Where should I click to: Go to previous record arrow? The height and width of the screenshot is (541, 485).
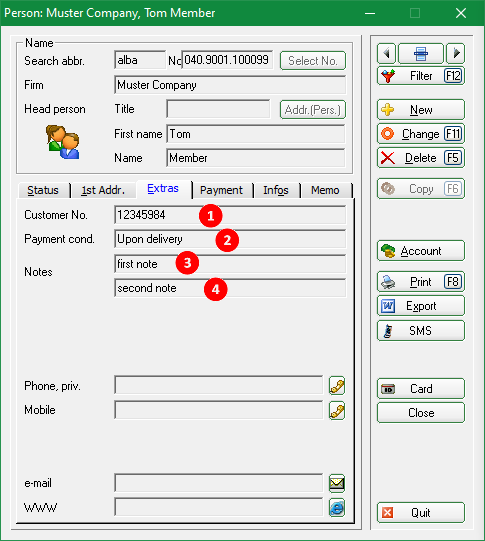pyautogui.click(x=386, y=53)
